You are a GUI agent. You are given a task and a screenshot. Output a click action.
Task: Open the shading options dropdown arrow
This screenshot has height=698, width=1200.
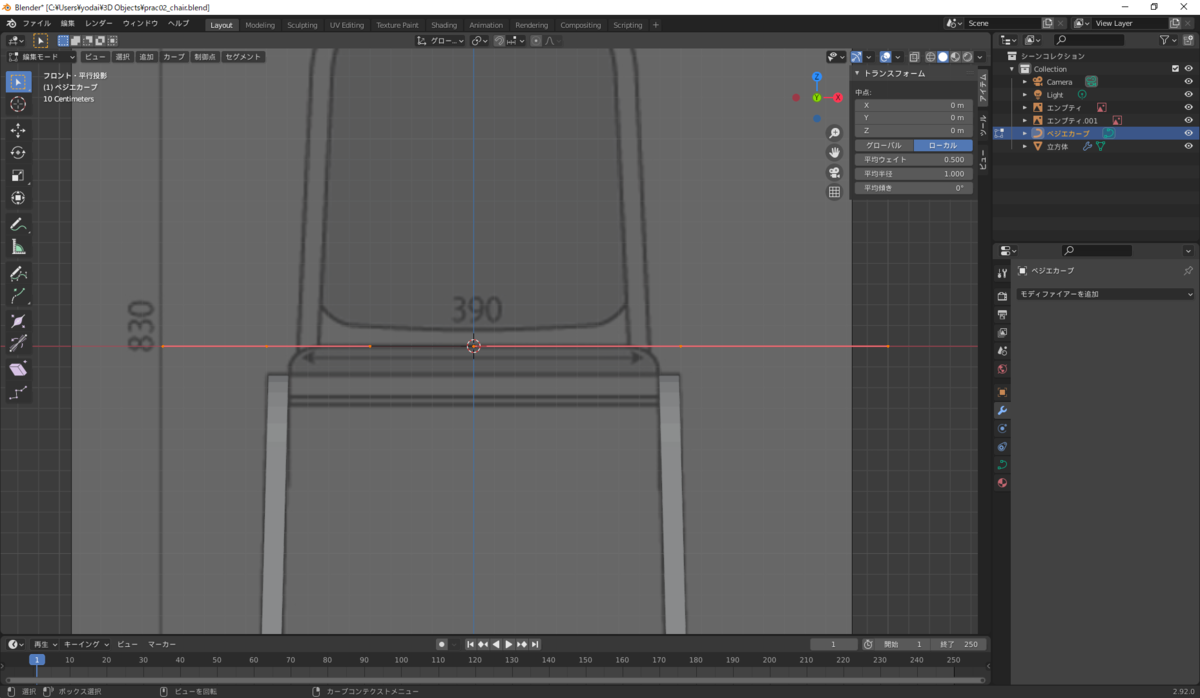pyautogui.click(x=981, y=57)
